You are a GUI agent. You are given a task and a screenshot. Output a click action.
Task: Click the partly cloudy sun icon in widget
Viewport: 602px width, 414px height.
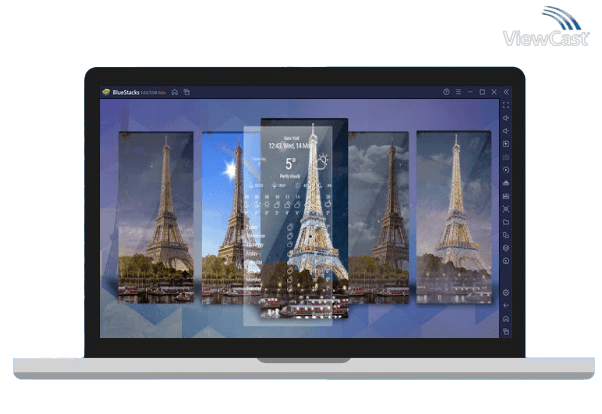322,161
